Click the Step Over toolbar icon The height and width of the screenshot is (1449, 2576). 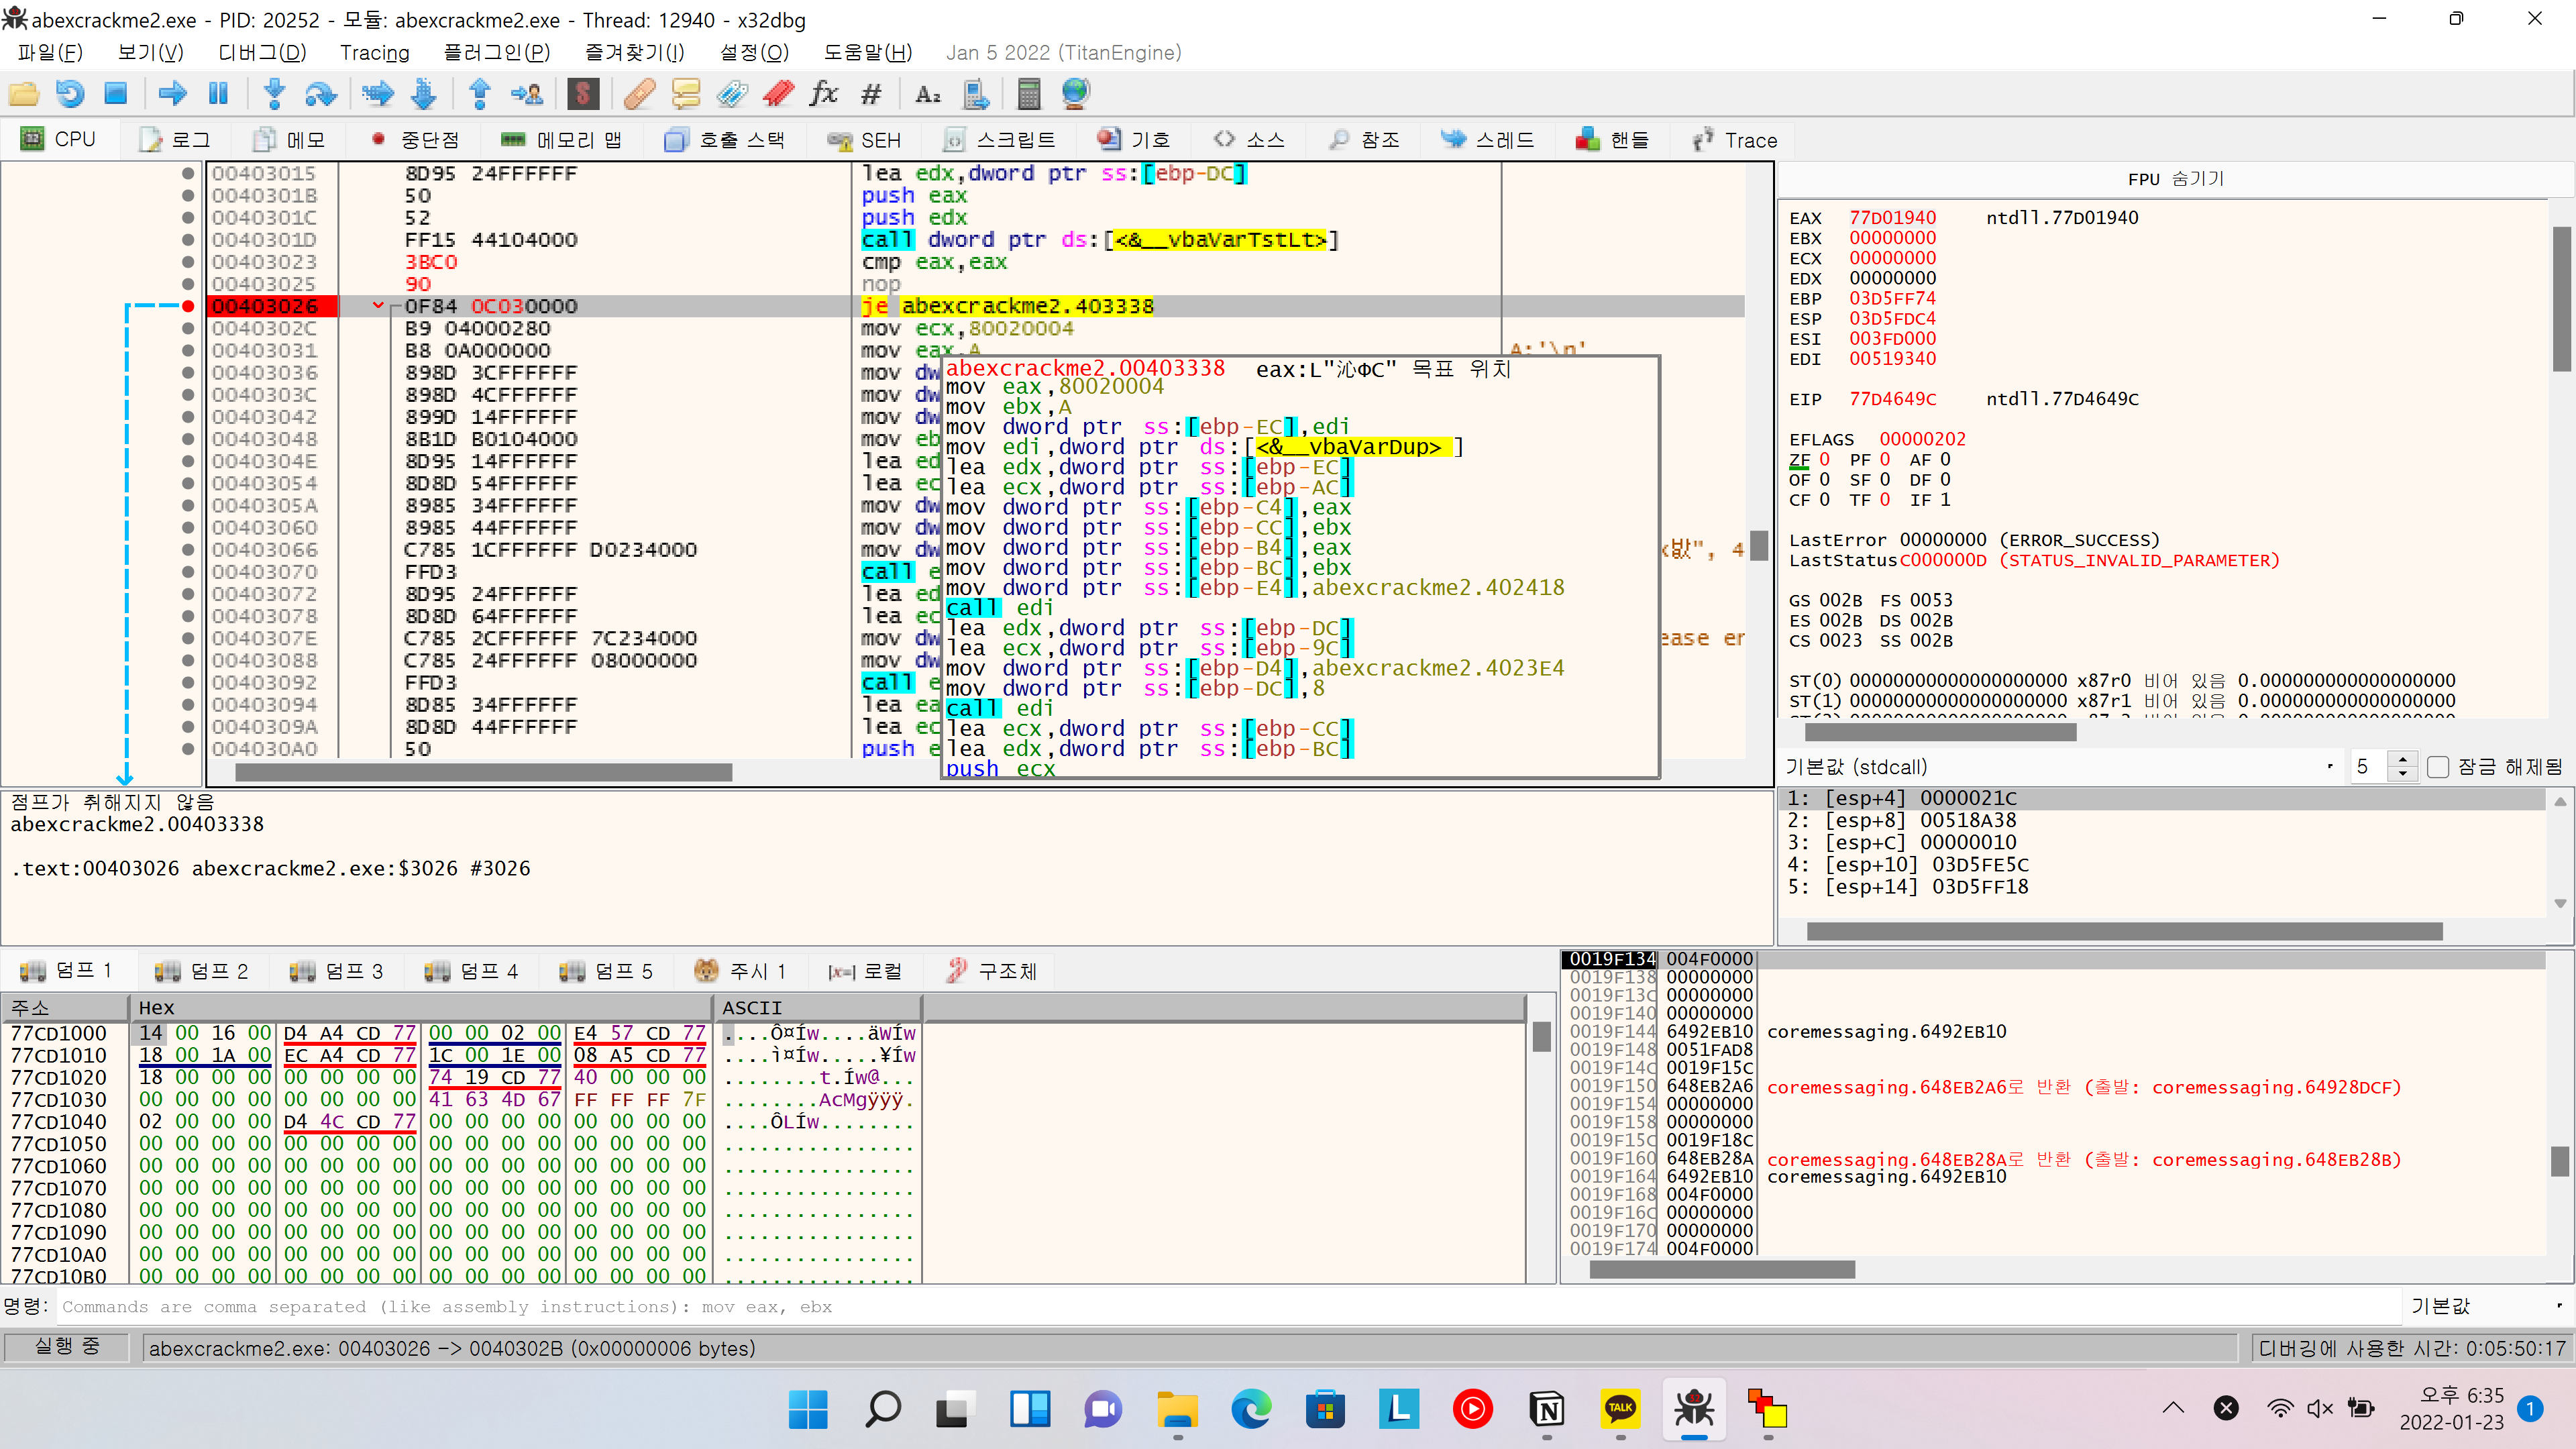(320, 94)
